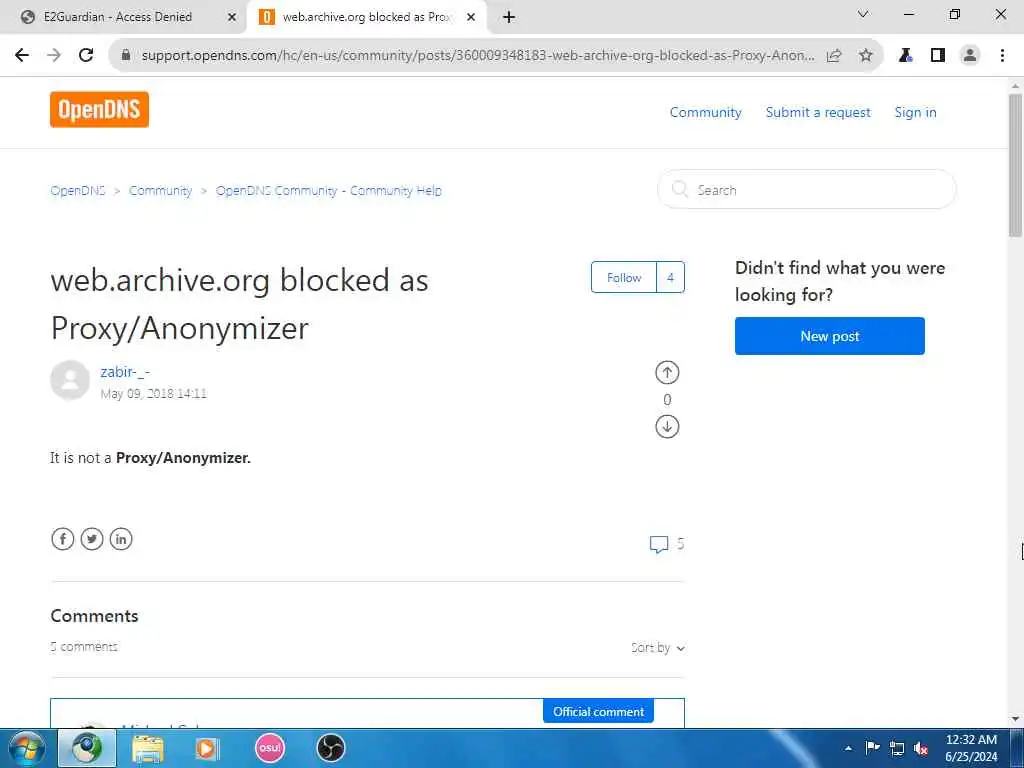
Task: Click the Official comment badge
Action: click(x=598, y=711)
